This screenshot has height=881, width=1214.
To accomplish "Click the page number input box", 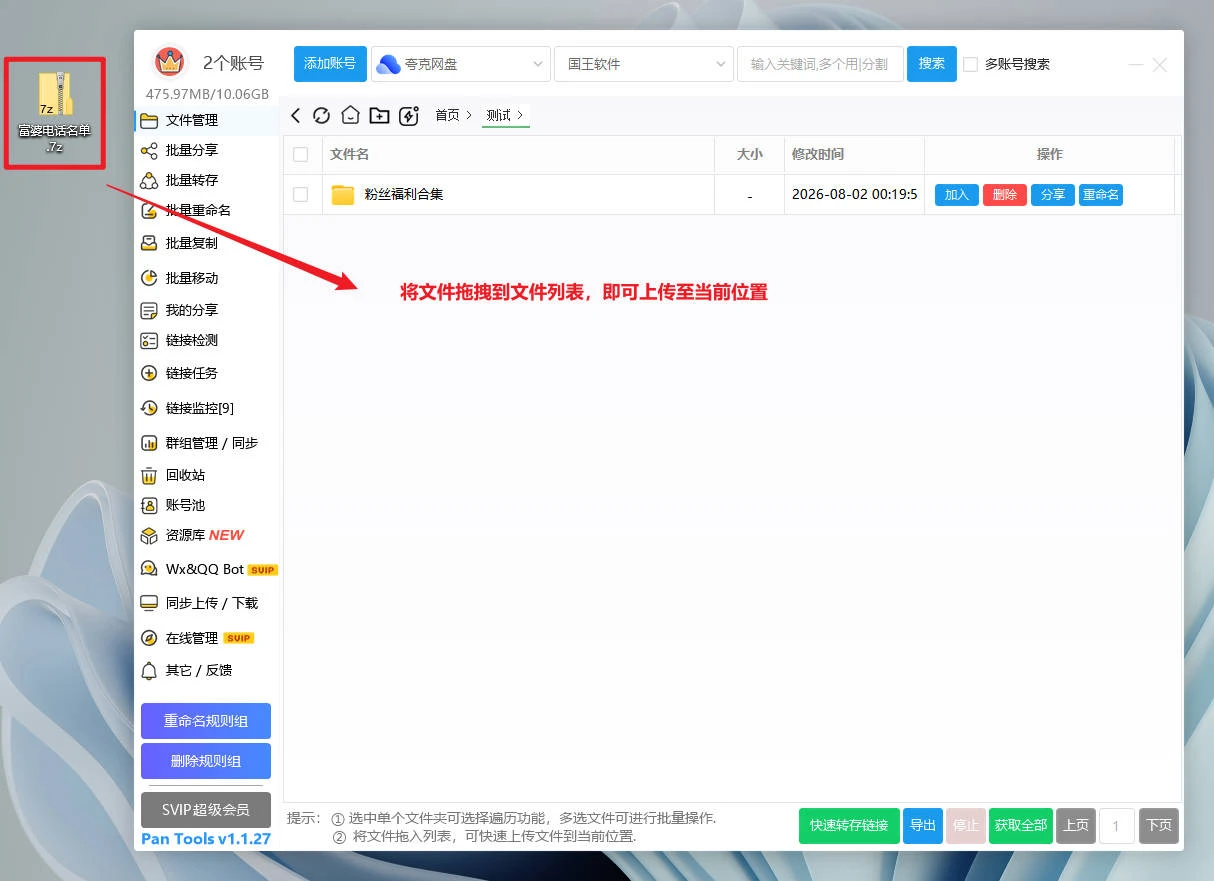I will tap(1117, 826).
